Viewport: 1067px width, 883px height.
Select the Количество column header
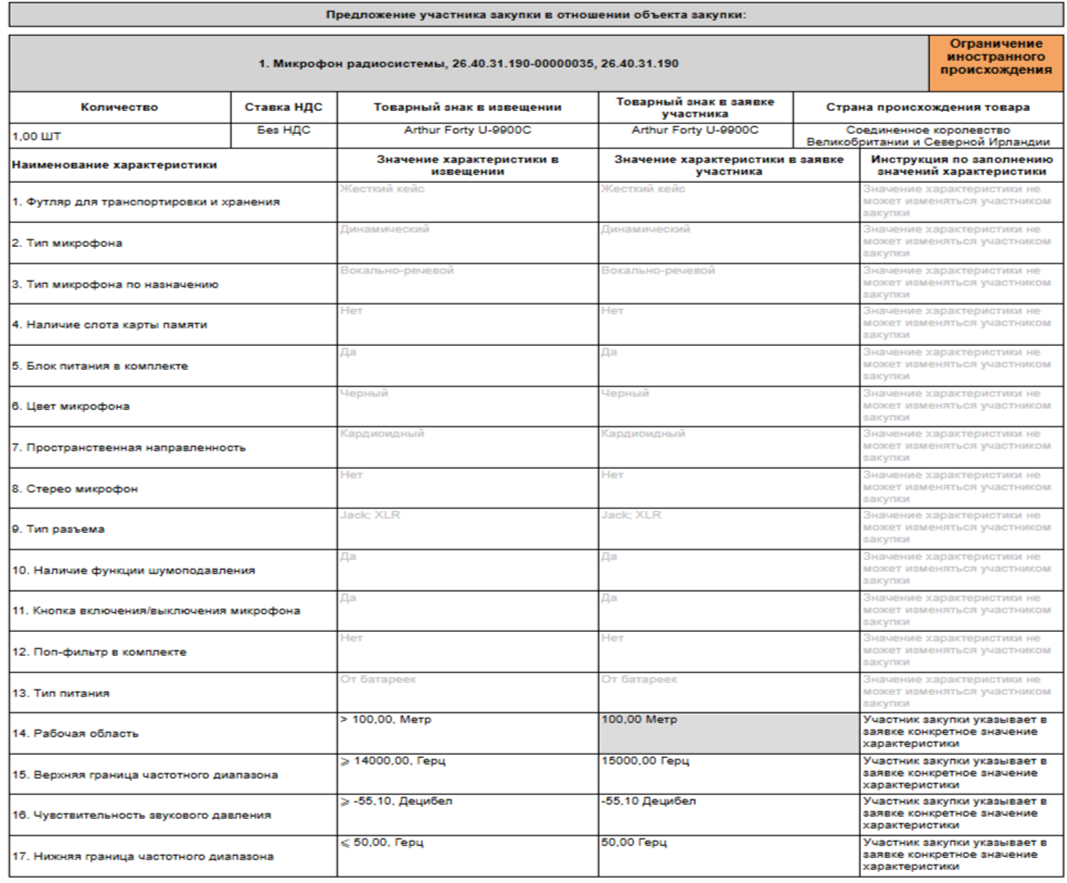coord(120,107)
